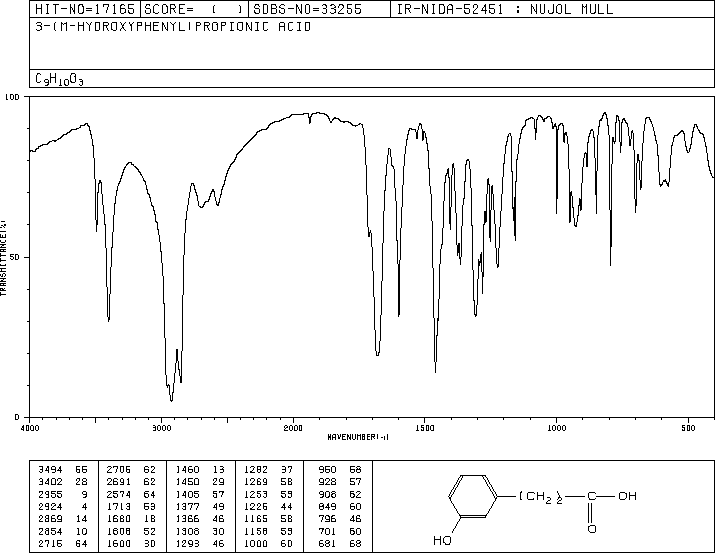
Task: Click the 1226 wavenumber cell
Action: tap(256, 507)
